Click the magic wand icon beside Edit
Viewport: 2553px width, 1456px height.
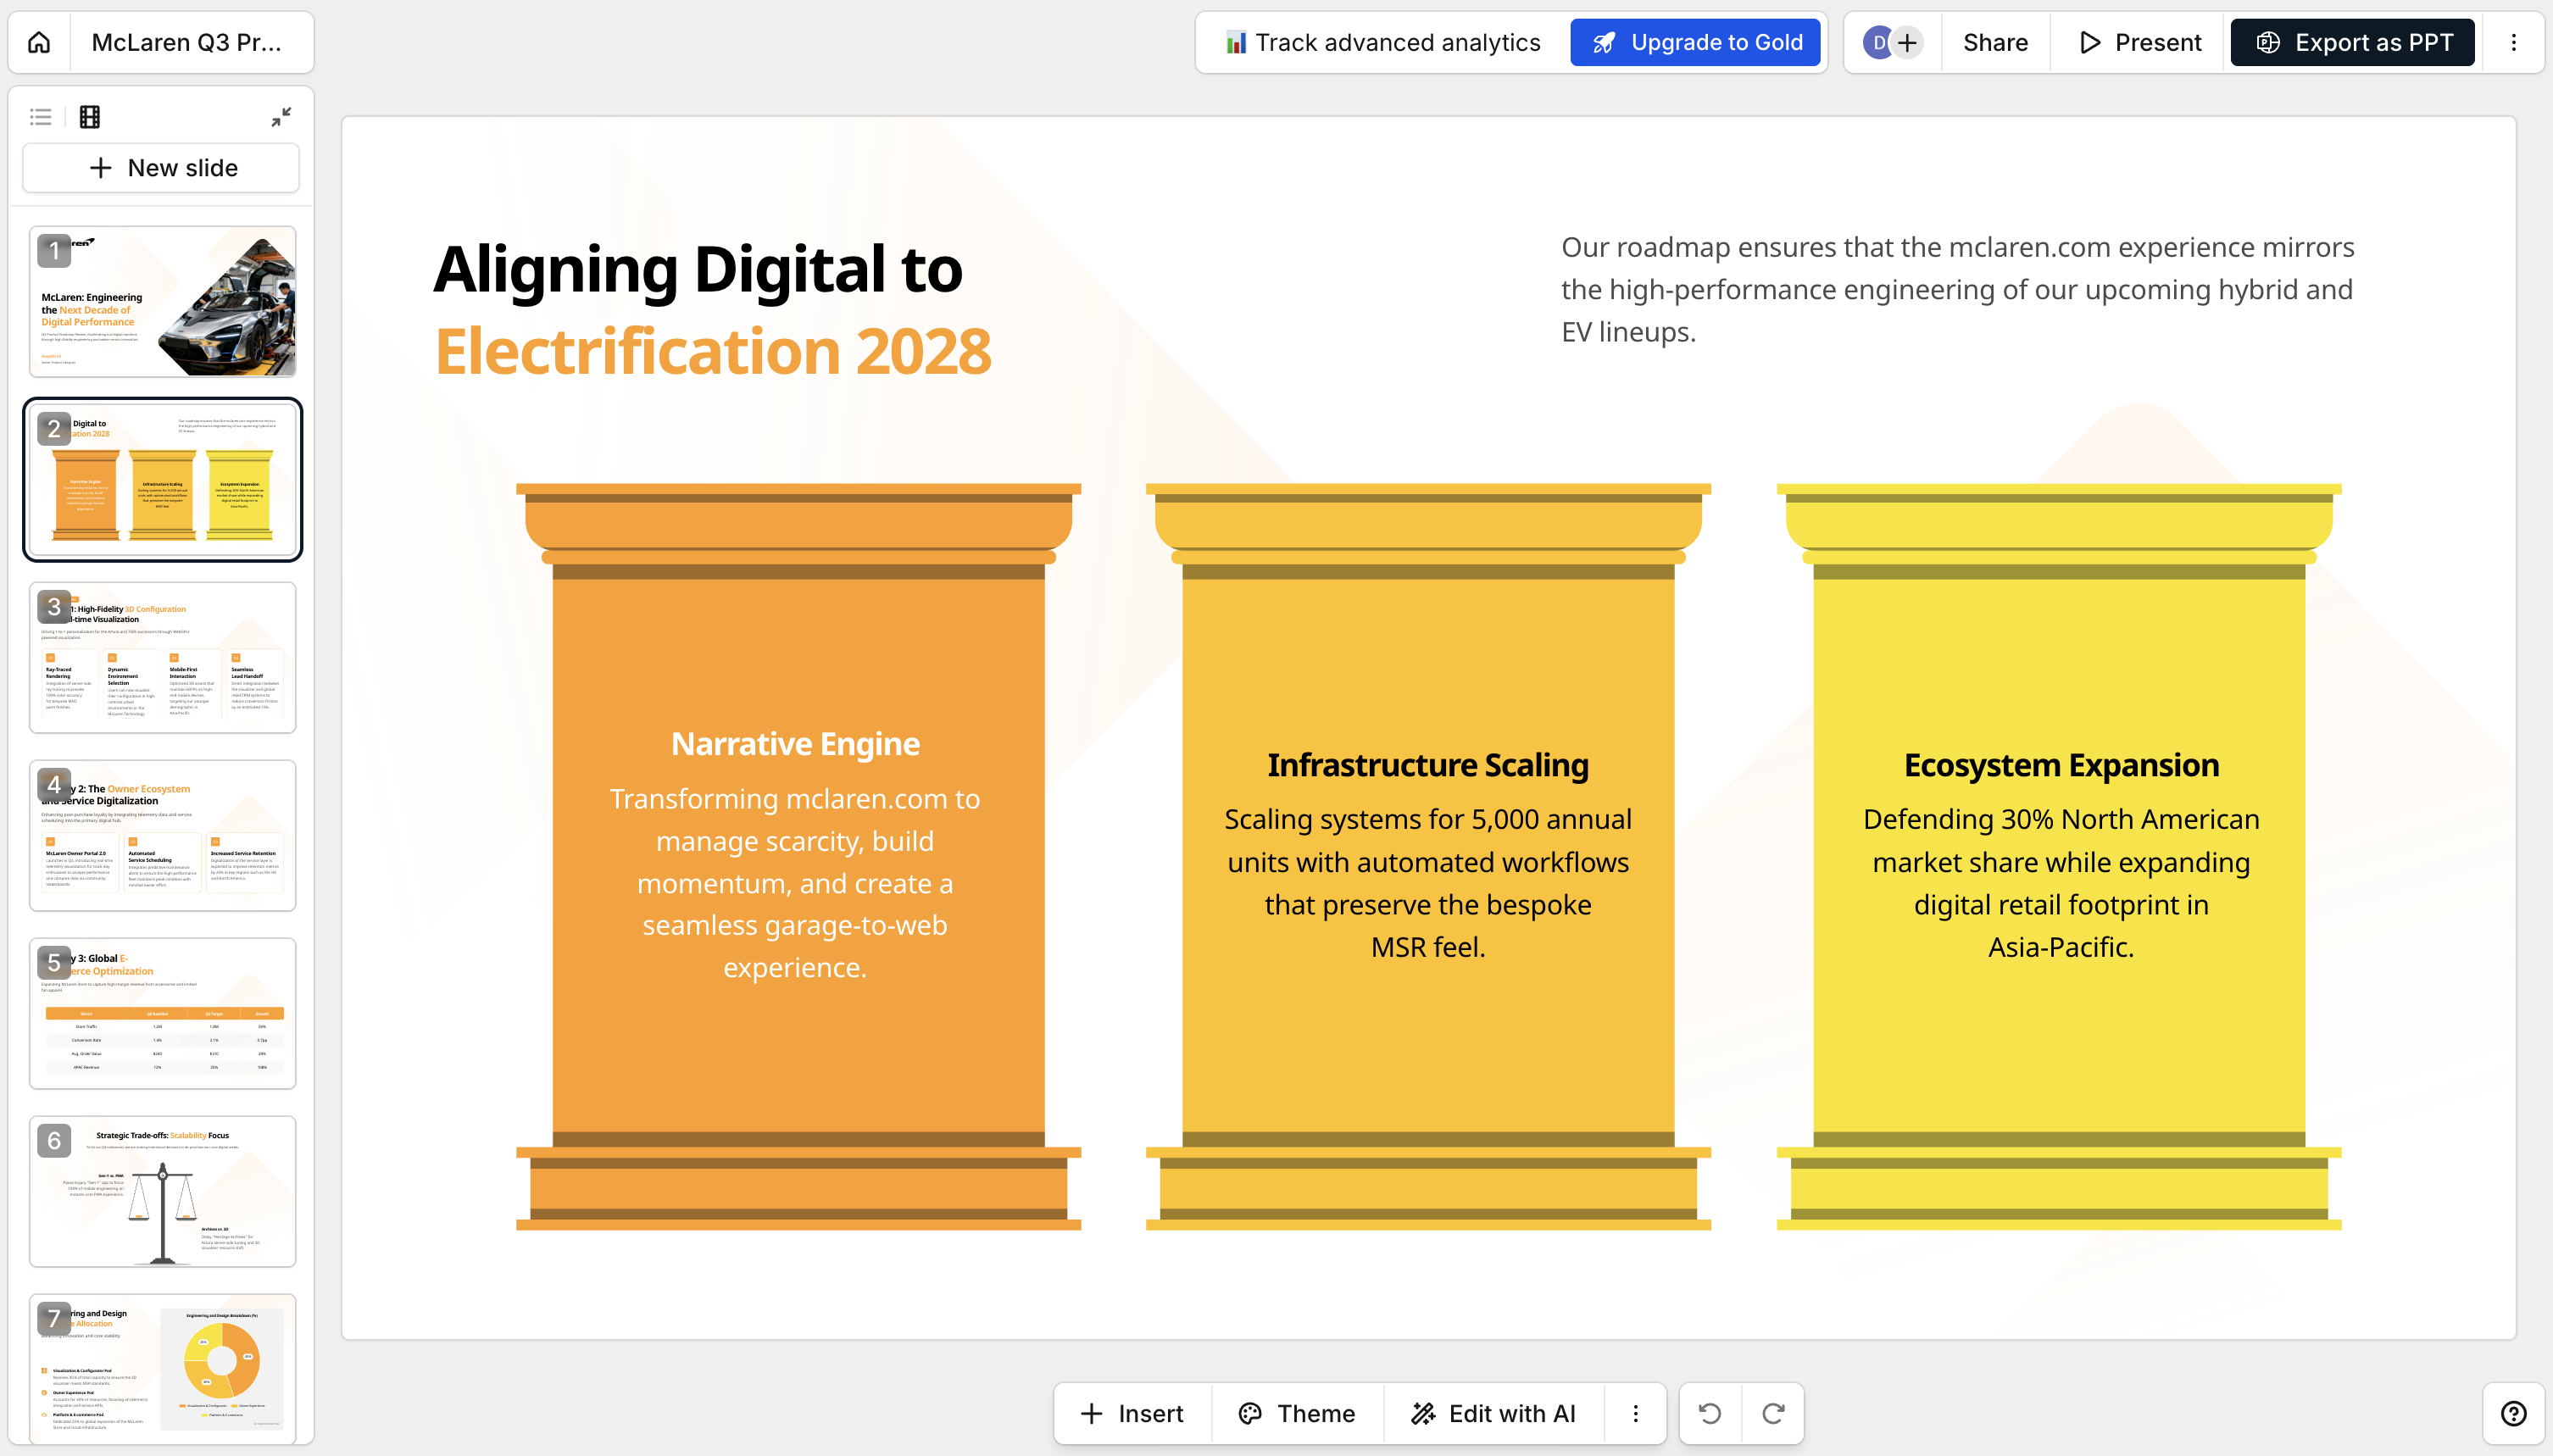[1422, 1413]
